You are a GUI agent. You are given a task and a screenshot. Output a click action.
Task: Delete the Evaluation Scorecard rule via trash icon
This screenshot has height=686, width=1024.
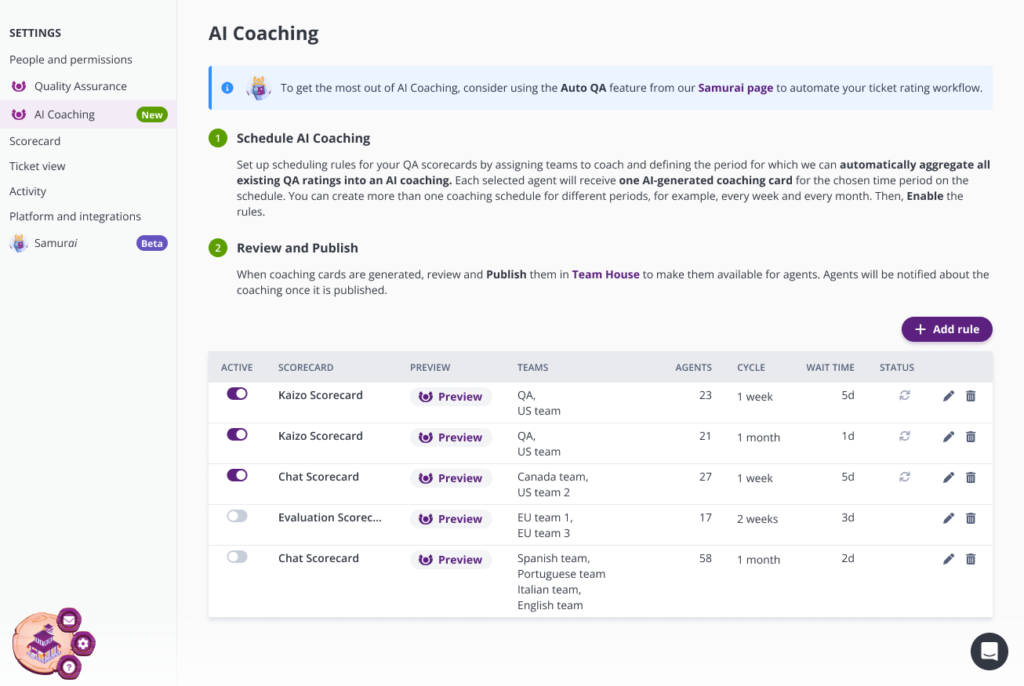point(970,518)
